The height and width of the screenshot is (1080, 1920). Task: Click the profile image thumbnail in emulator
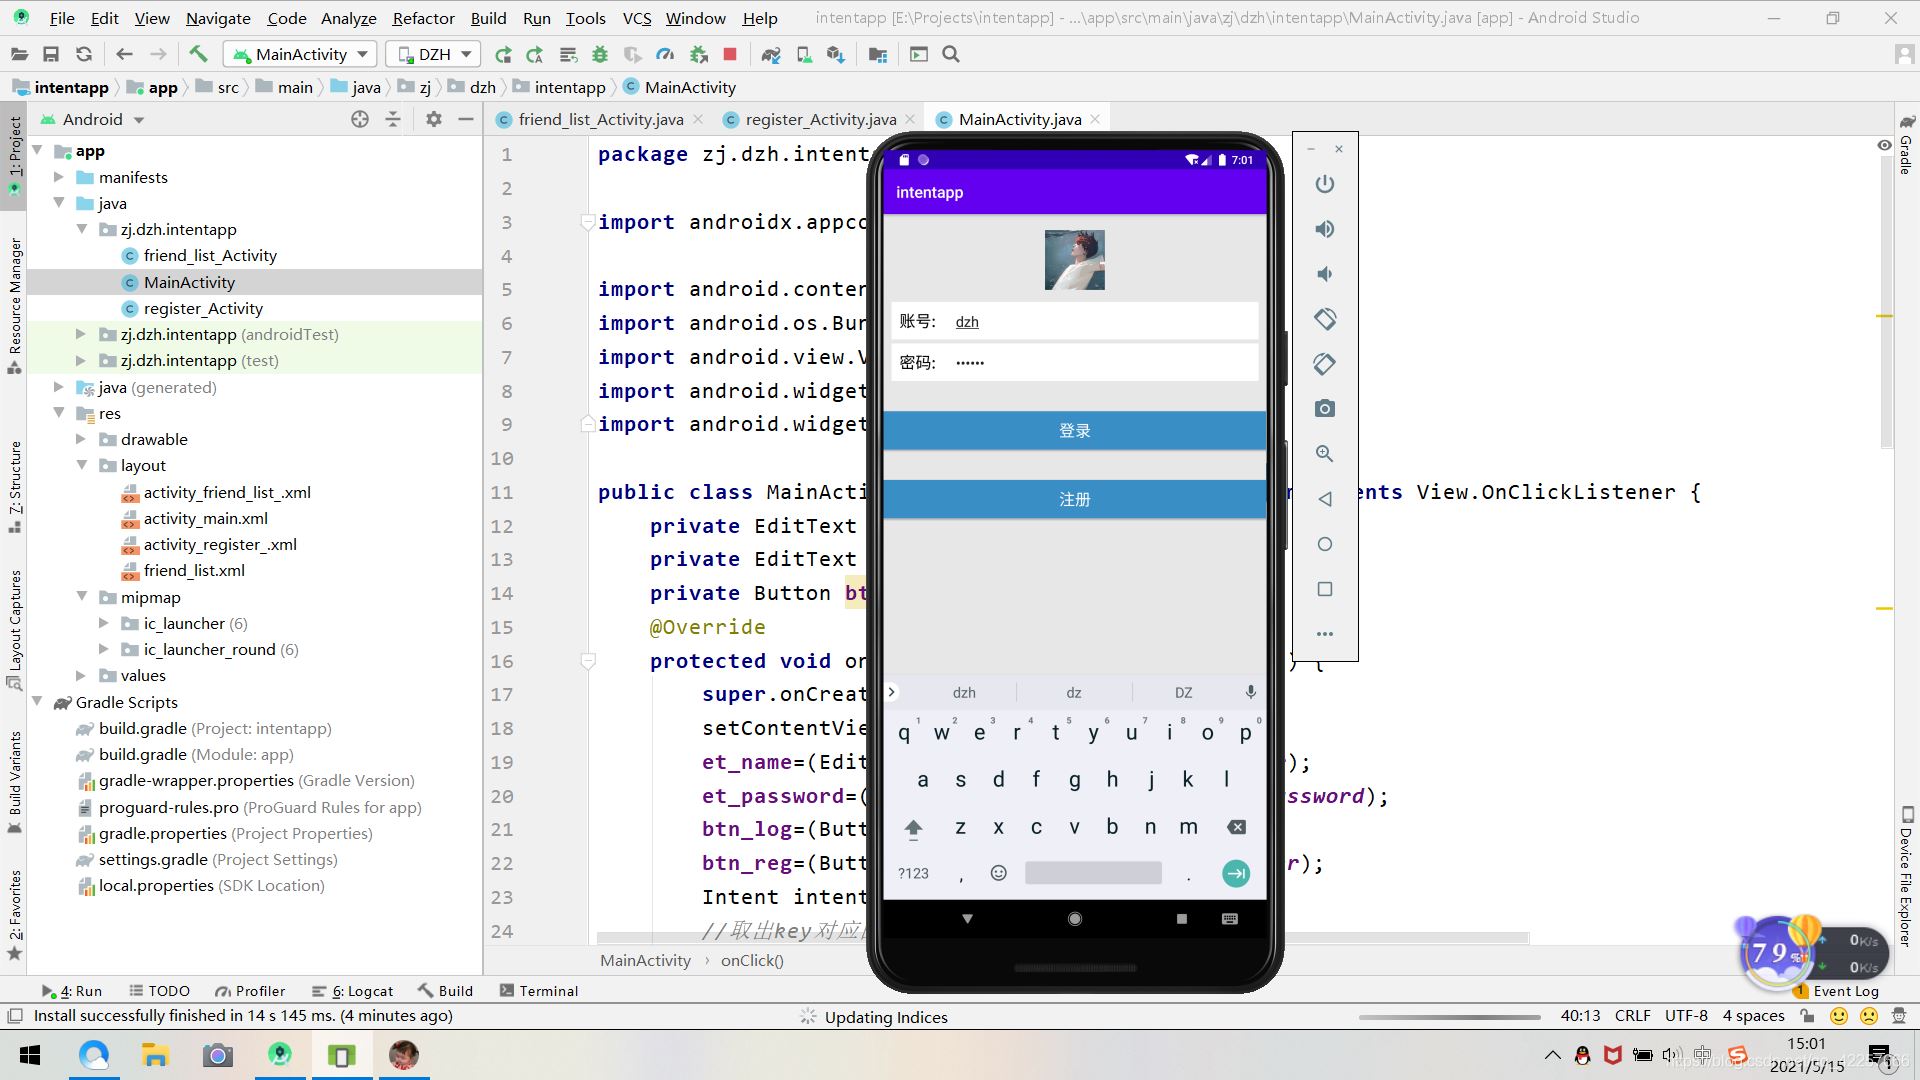pos(1075,258)
